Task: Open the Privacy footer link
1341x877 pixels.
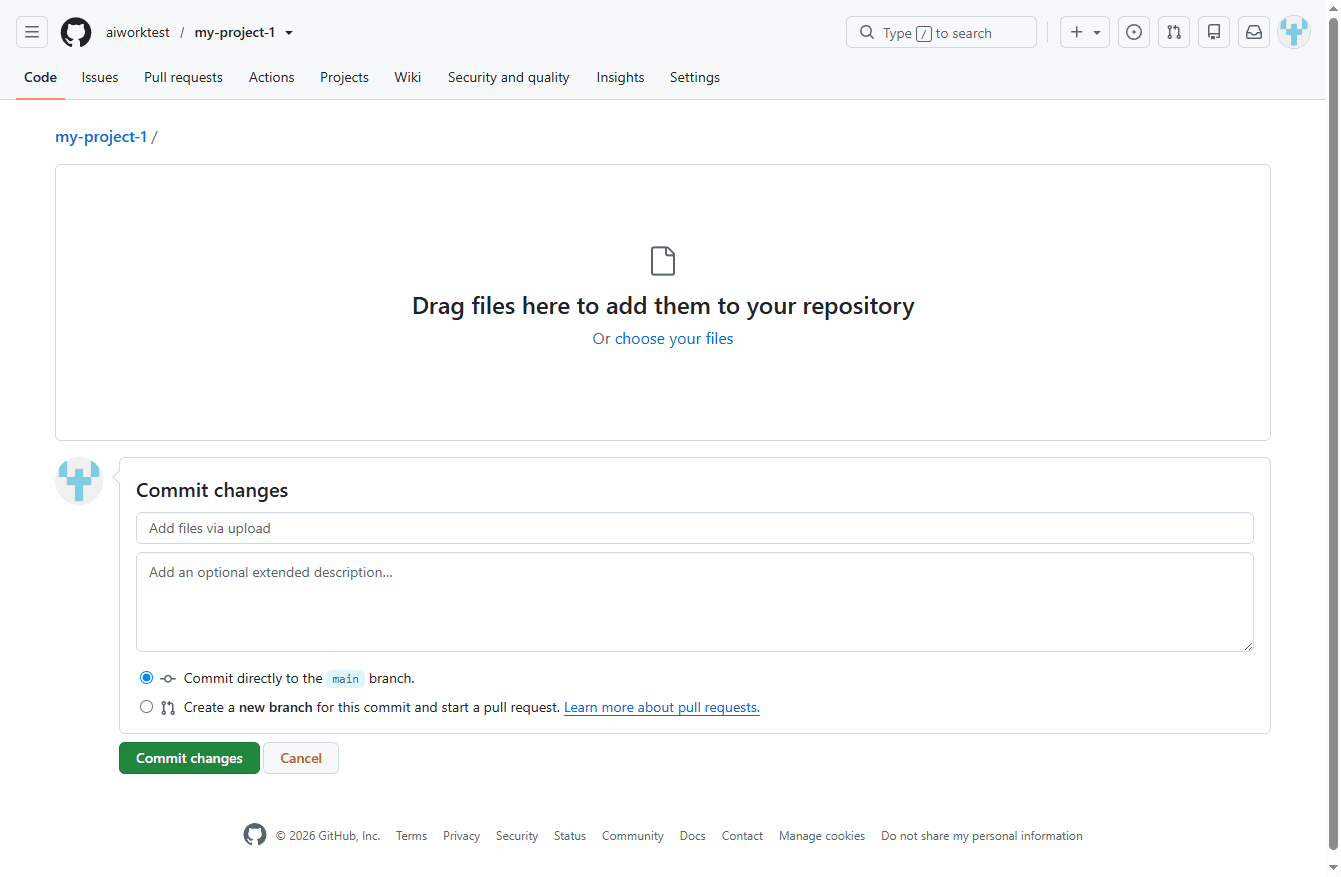Action: [x=461, y=836]
